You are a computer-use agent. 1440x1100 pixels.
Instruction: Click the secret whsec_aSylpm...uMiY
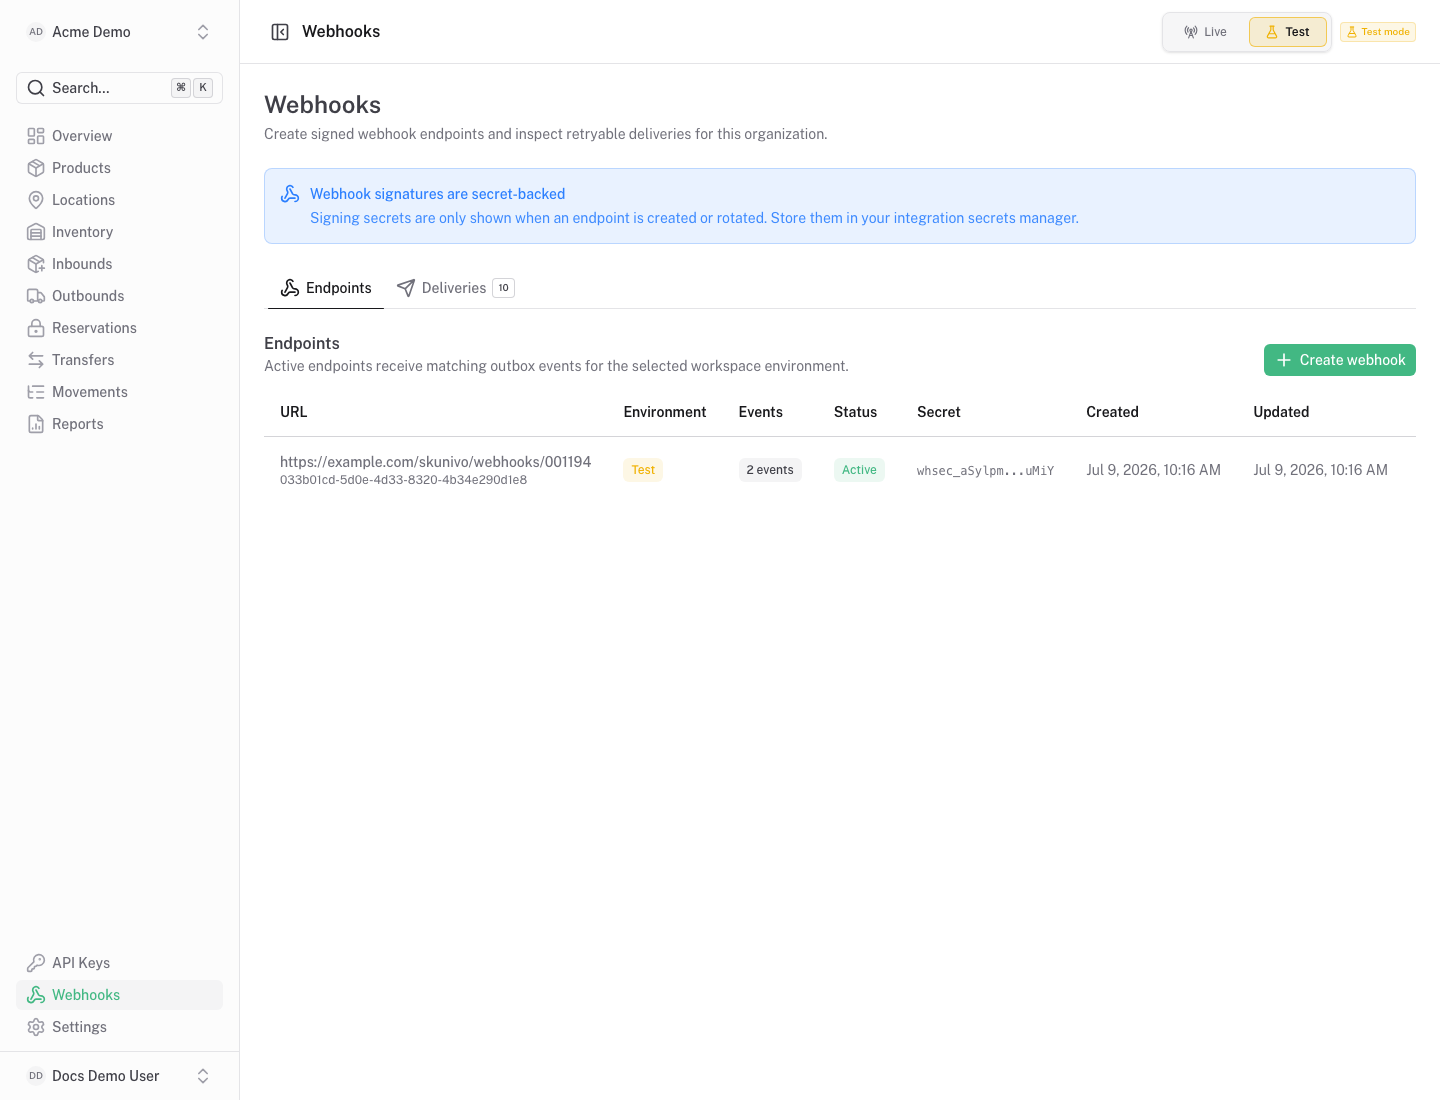985,471
